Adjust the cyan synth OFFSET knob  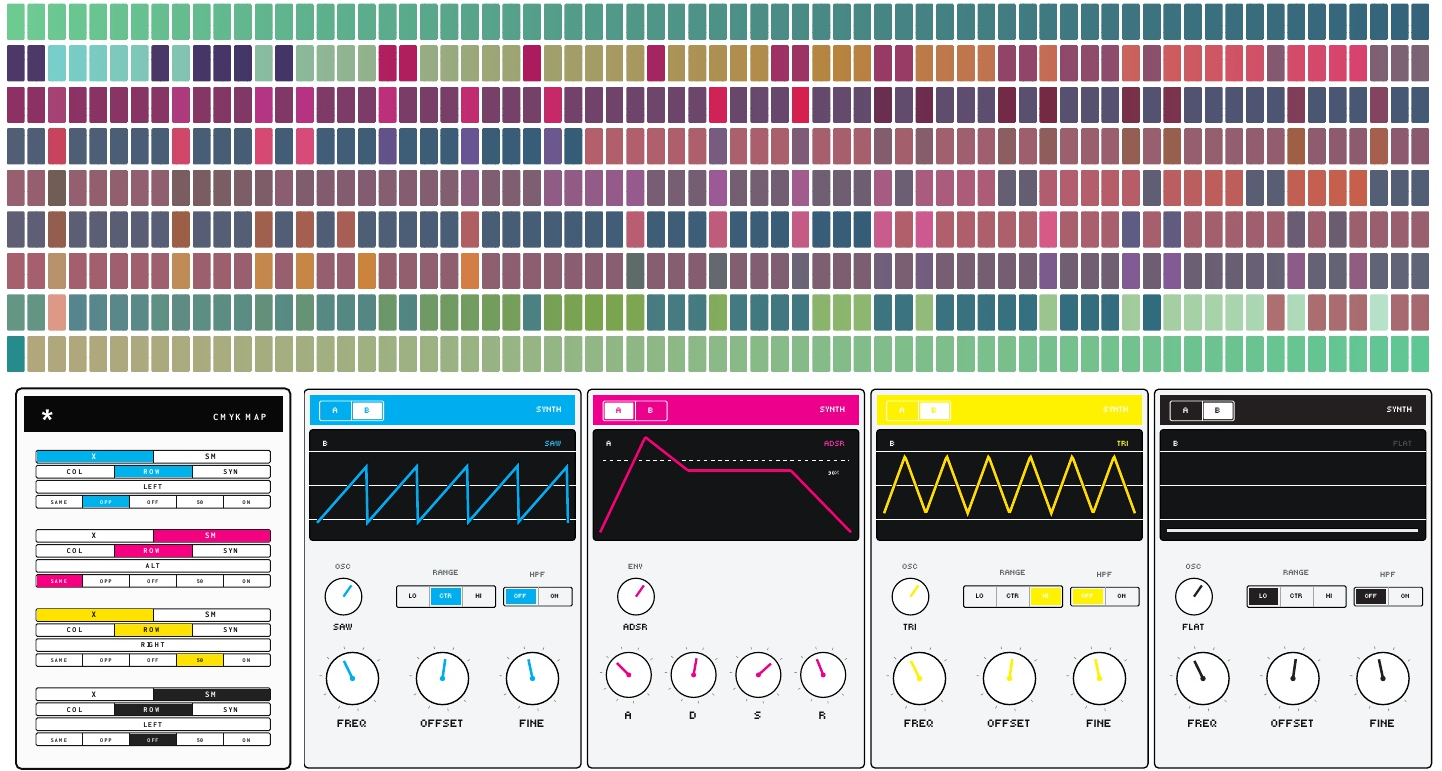tap(442, 678)
